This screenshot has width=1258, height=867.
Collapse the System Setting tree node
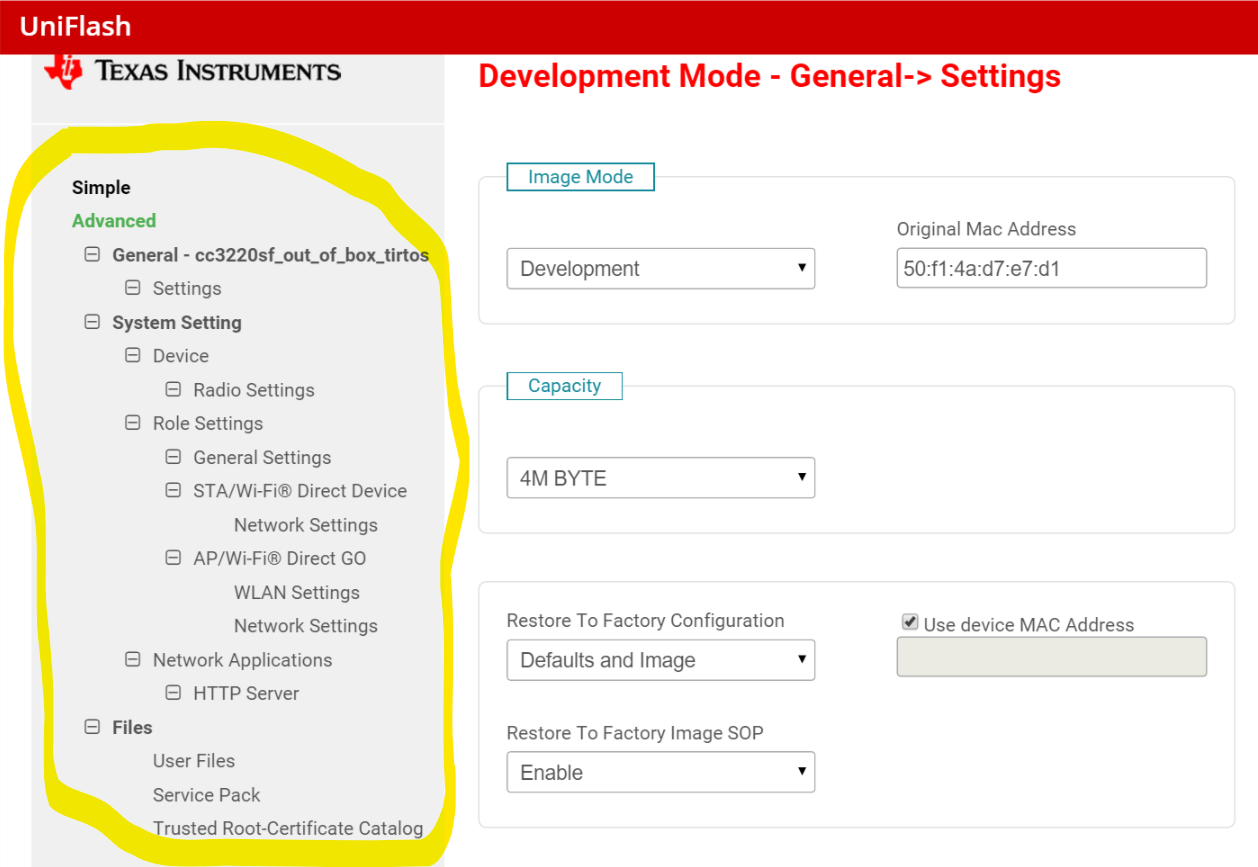pos(92,322)
